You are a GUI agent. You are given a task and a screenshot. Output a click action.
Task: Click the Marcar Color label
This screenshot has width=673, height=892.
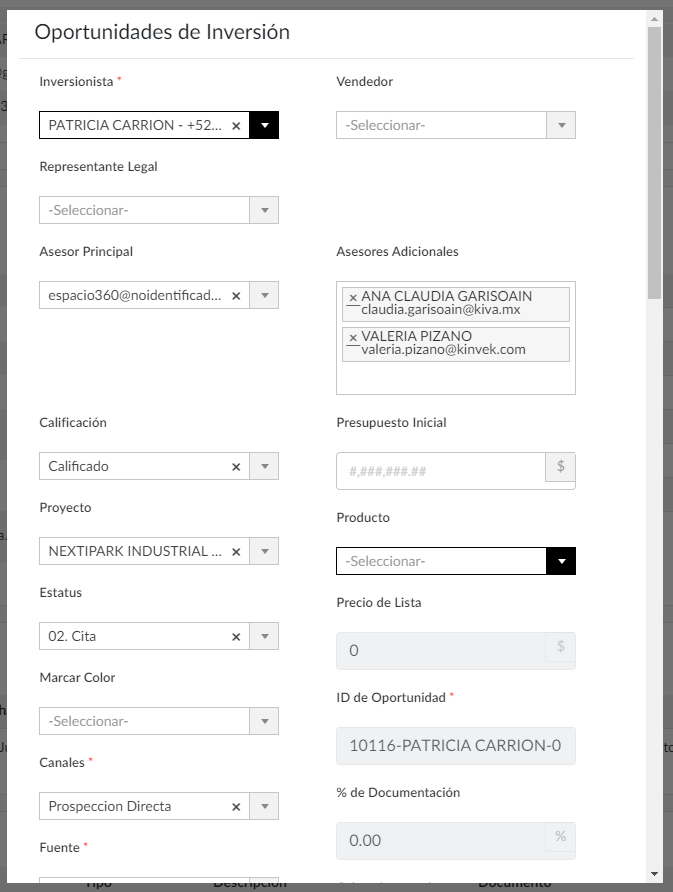point(77,678)
